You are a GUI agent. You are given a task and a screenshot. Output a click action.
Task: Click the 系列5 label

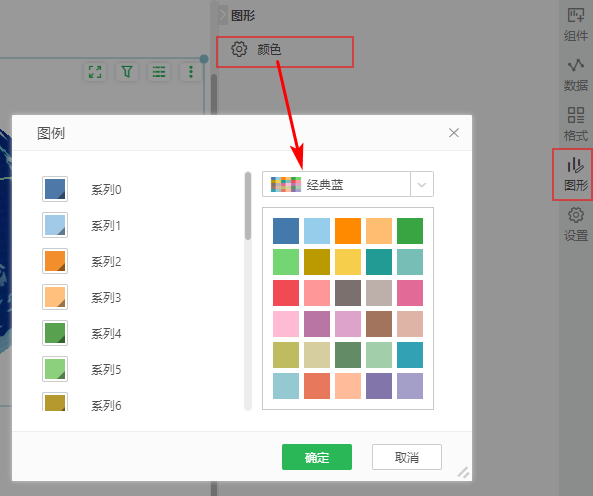pyautogui.click(x=106, y=369)
